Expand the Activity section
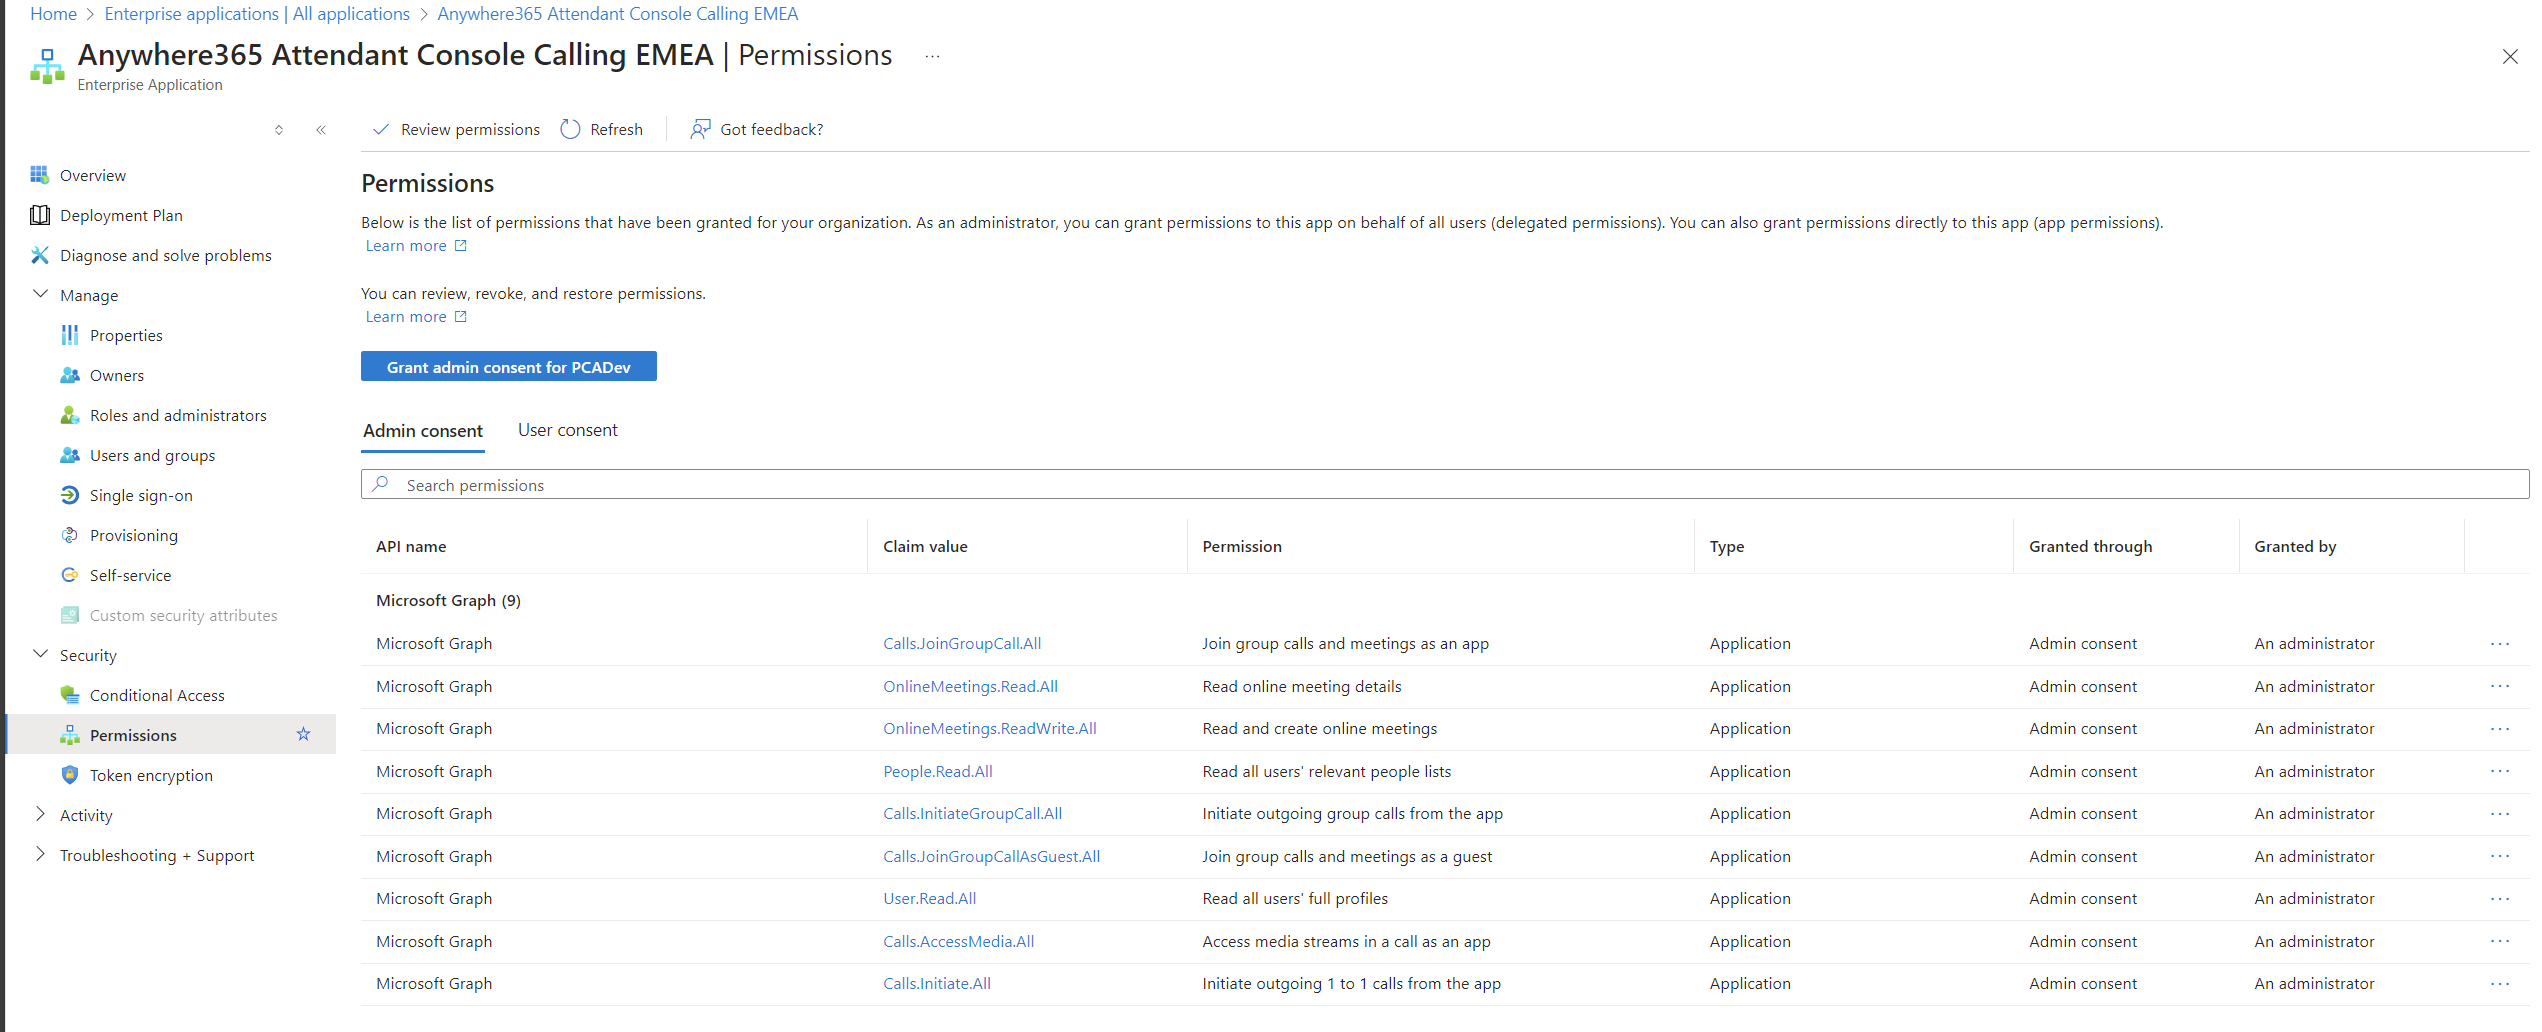 [x=40, y=814]
